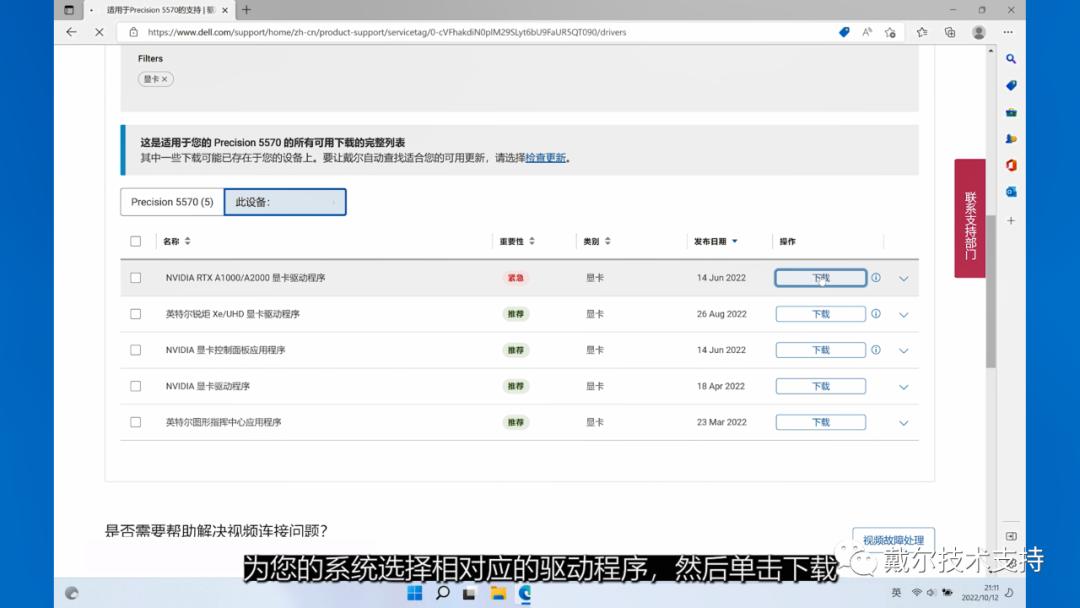Start Read Aloud from the address bar
Viewport: 1080px width, 608px height.
868,32
